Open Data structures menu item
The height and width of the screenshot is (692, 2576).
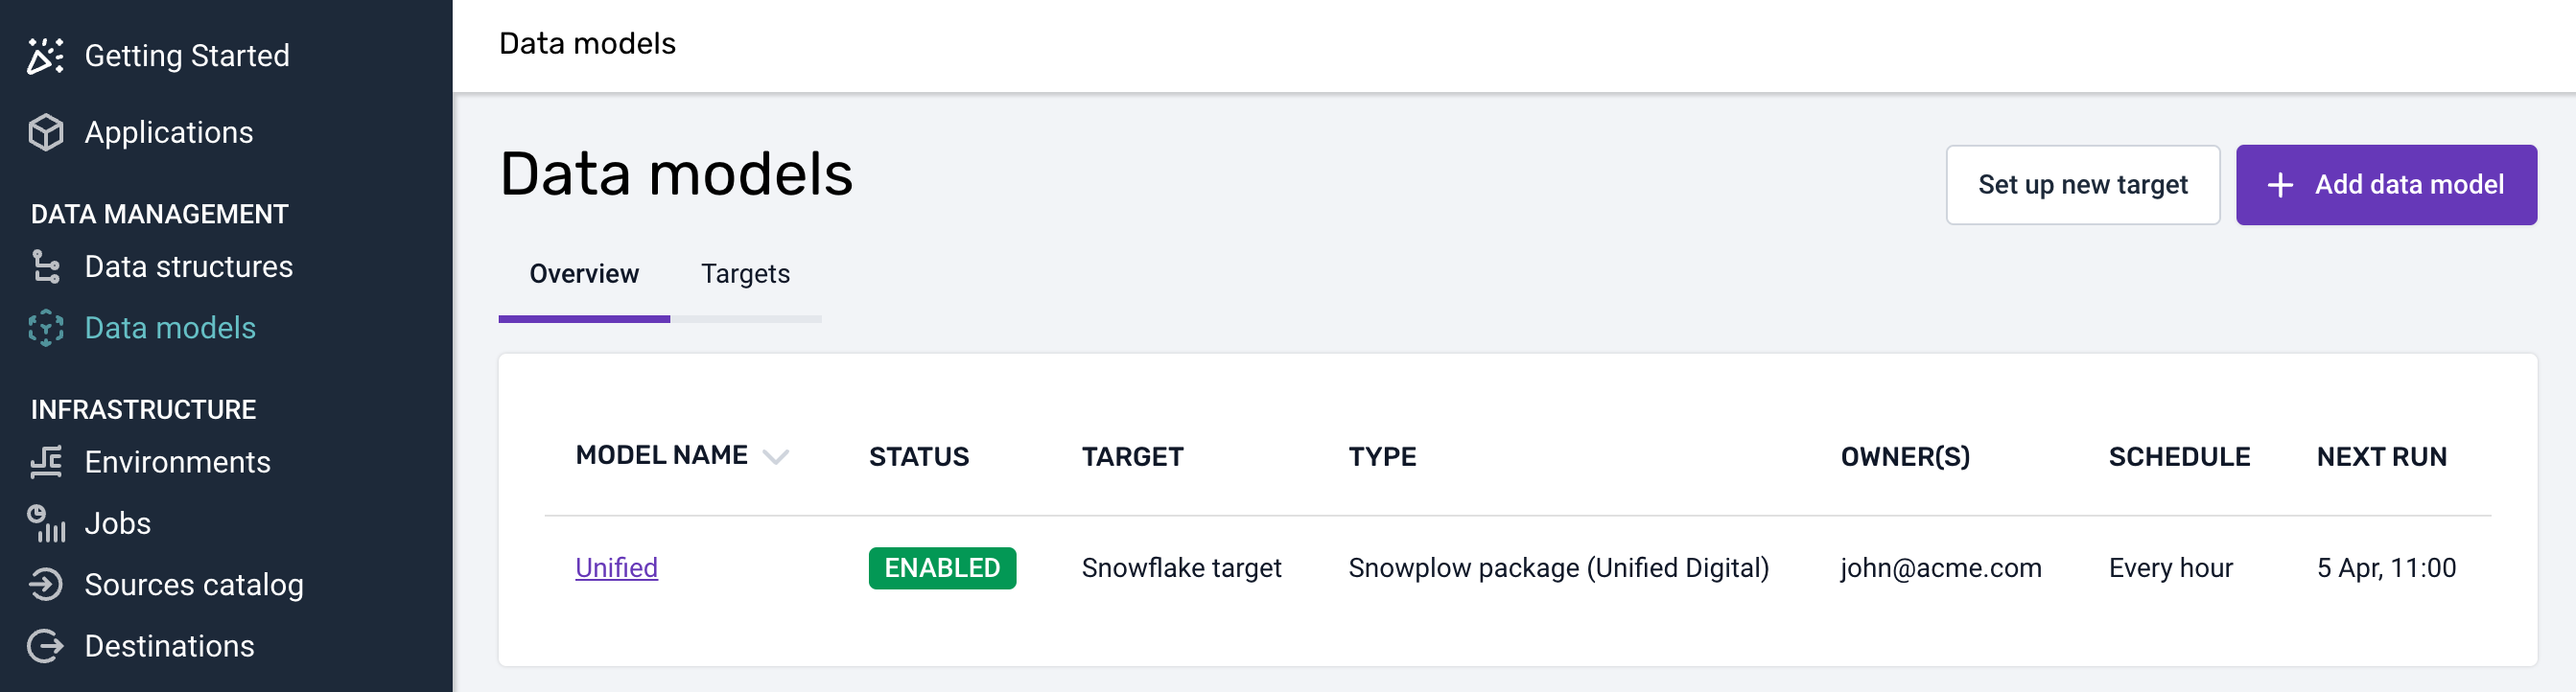tap(189, 267)
